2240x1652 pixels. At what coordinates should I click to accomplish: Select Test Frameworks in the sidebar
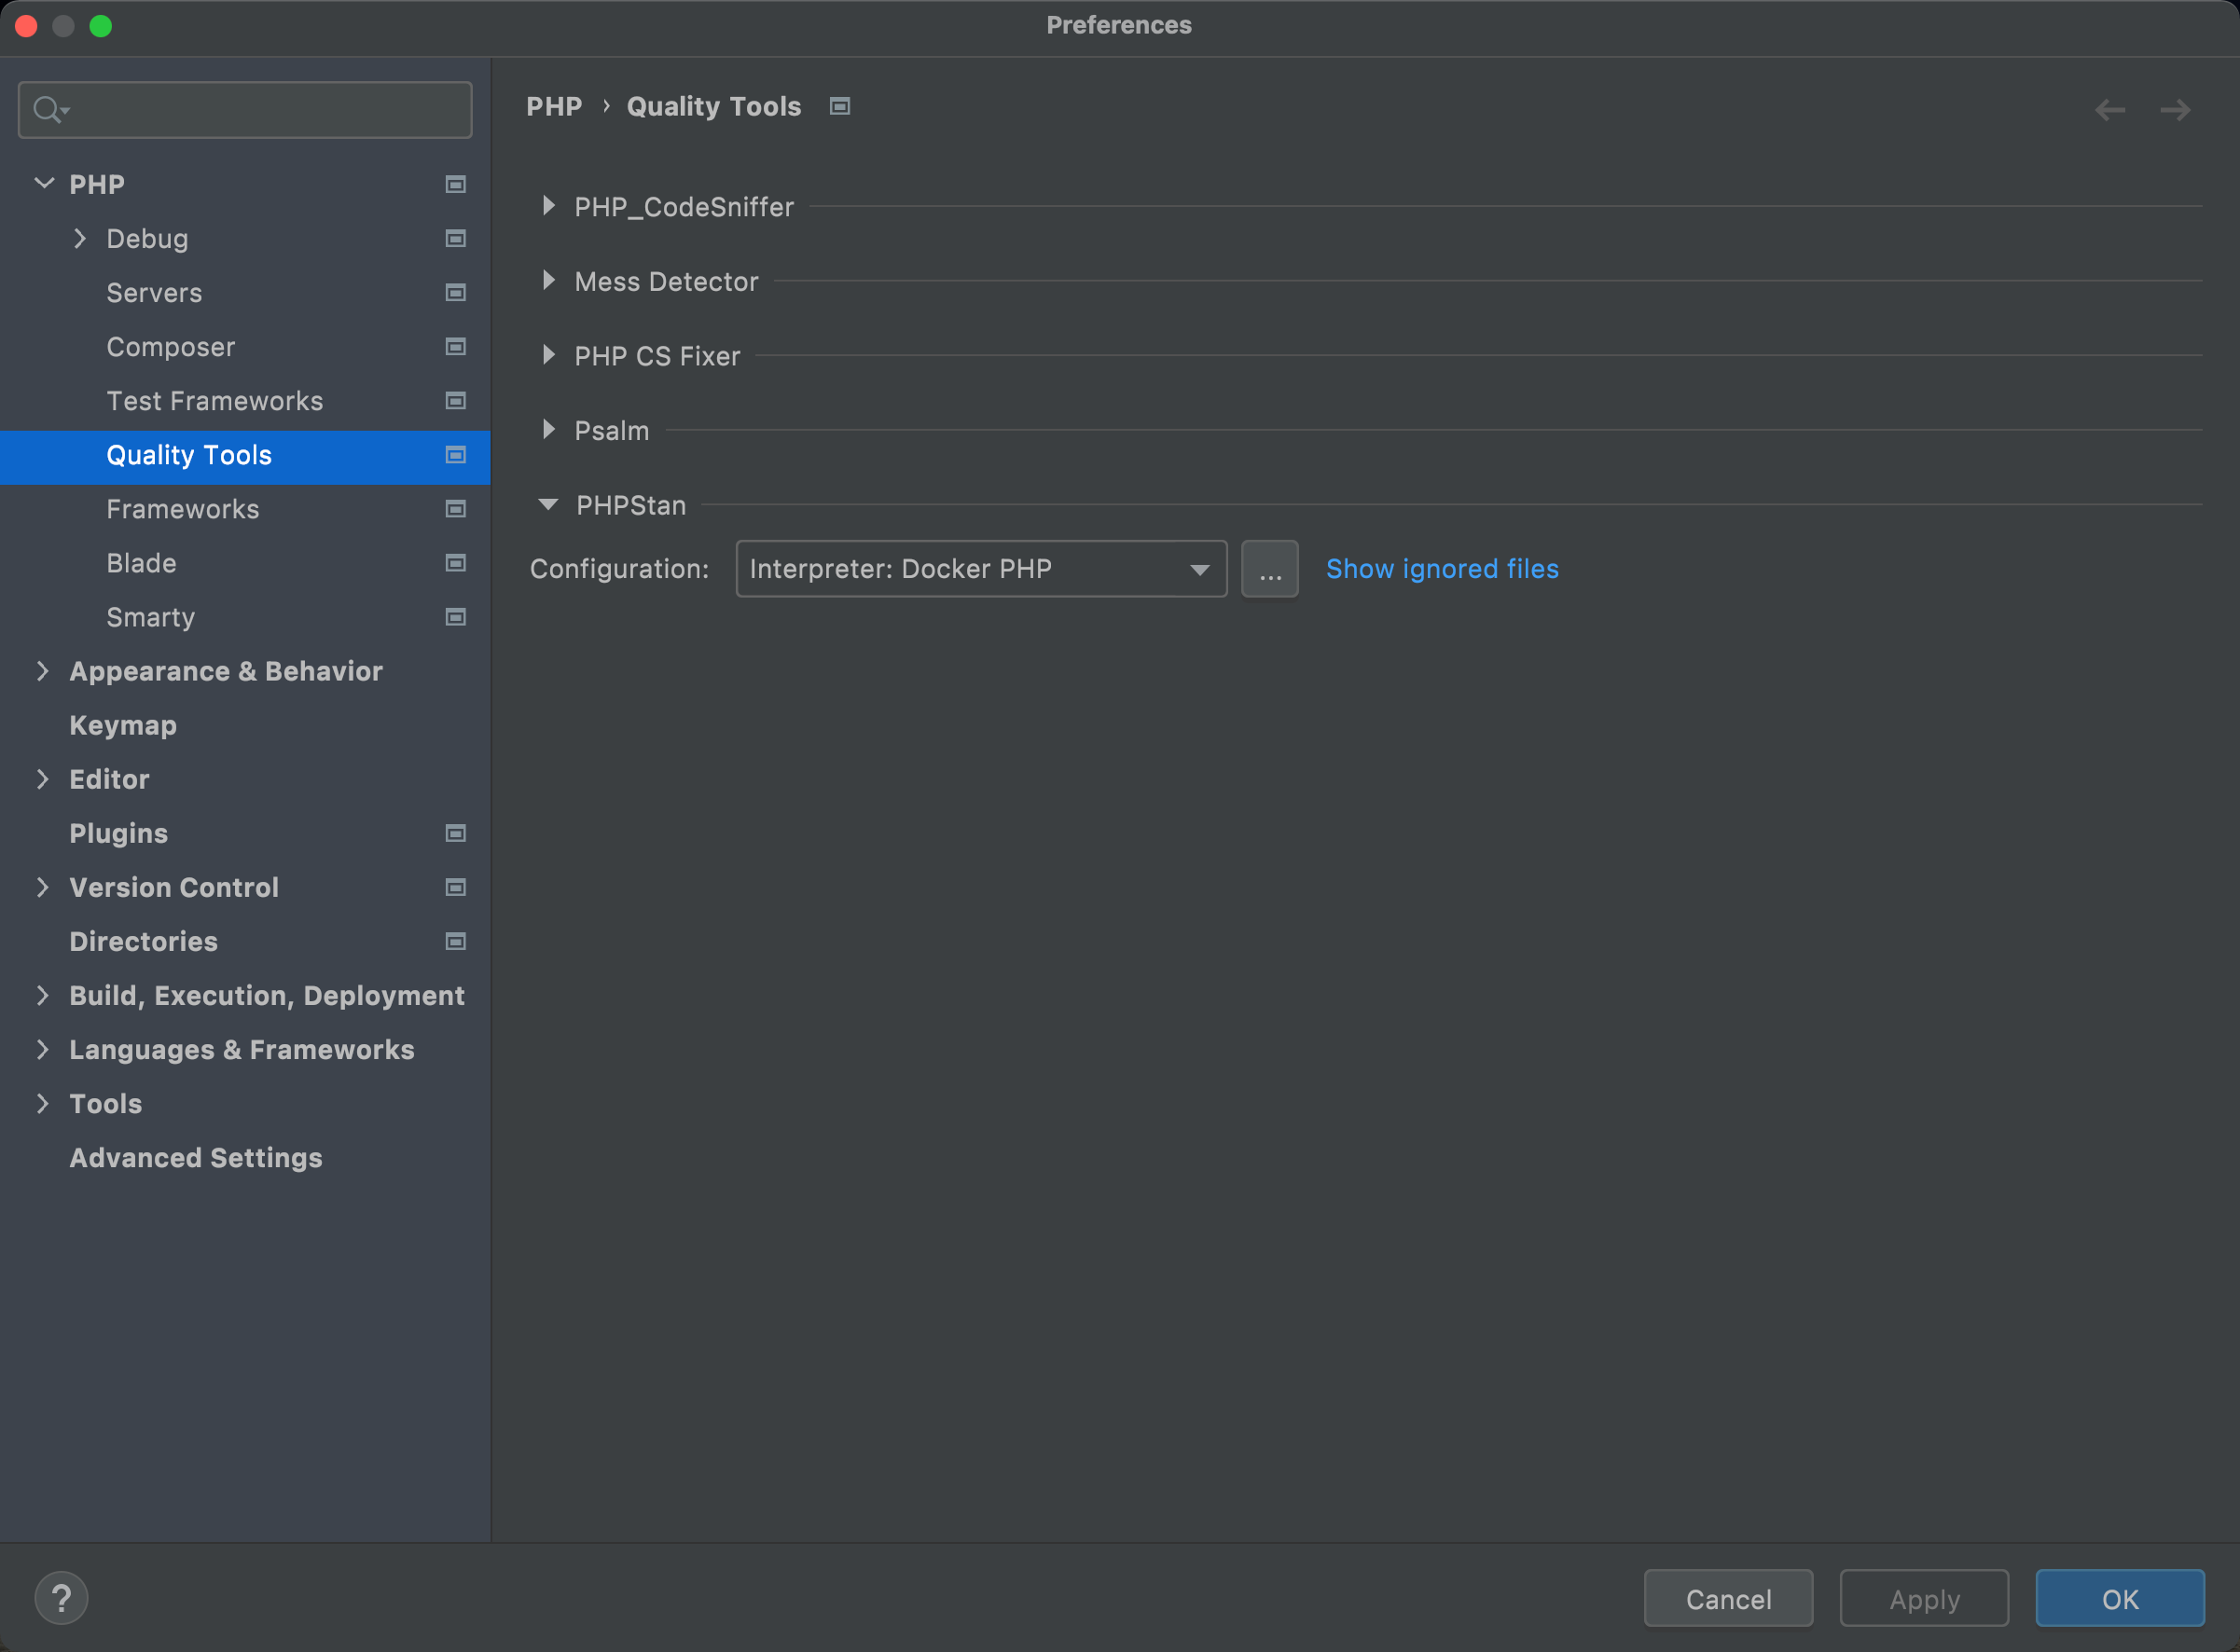214,401
